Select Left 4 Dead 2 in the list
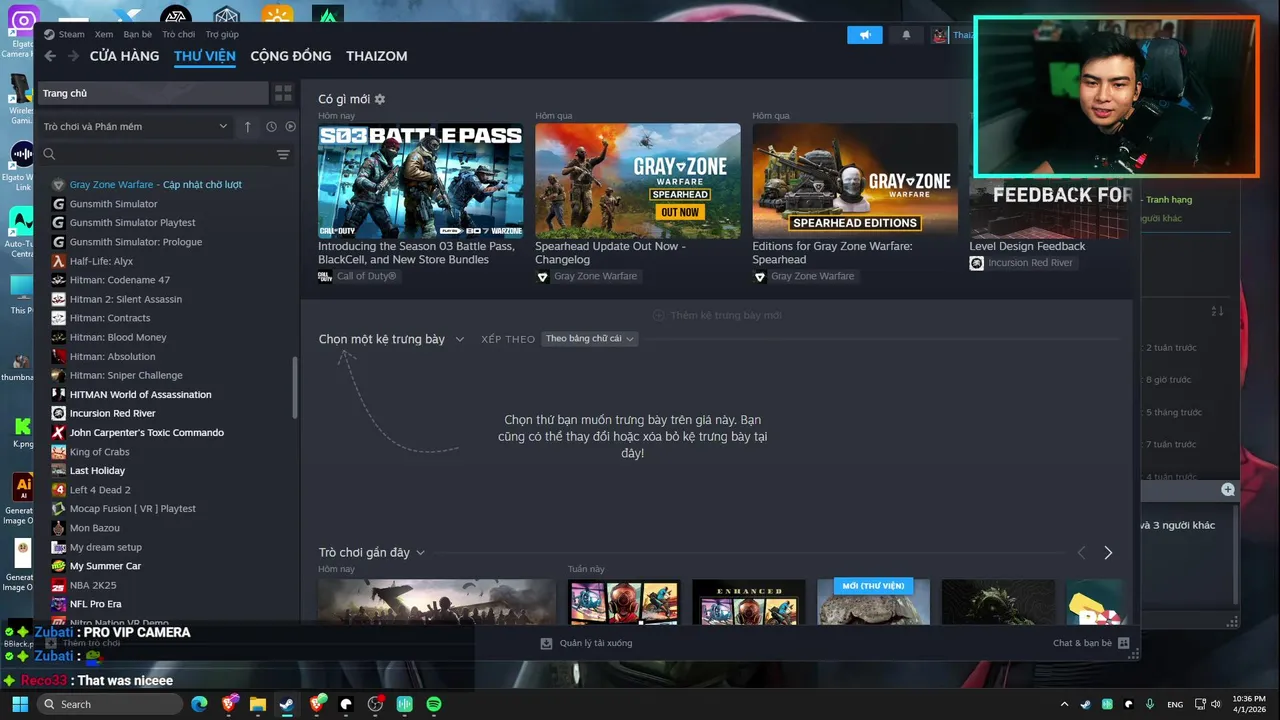 [100, 490]
